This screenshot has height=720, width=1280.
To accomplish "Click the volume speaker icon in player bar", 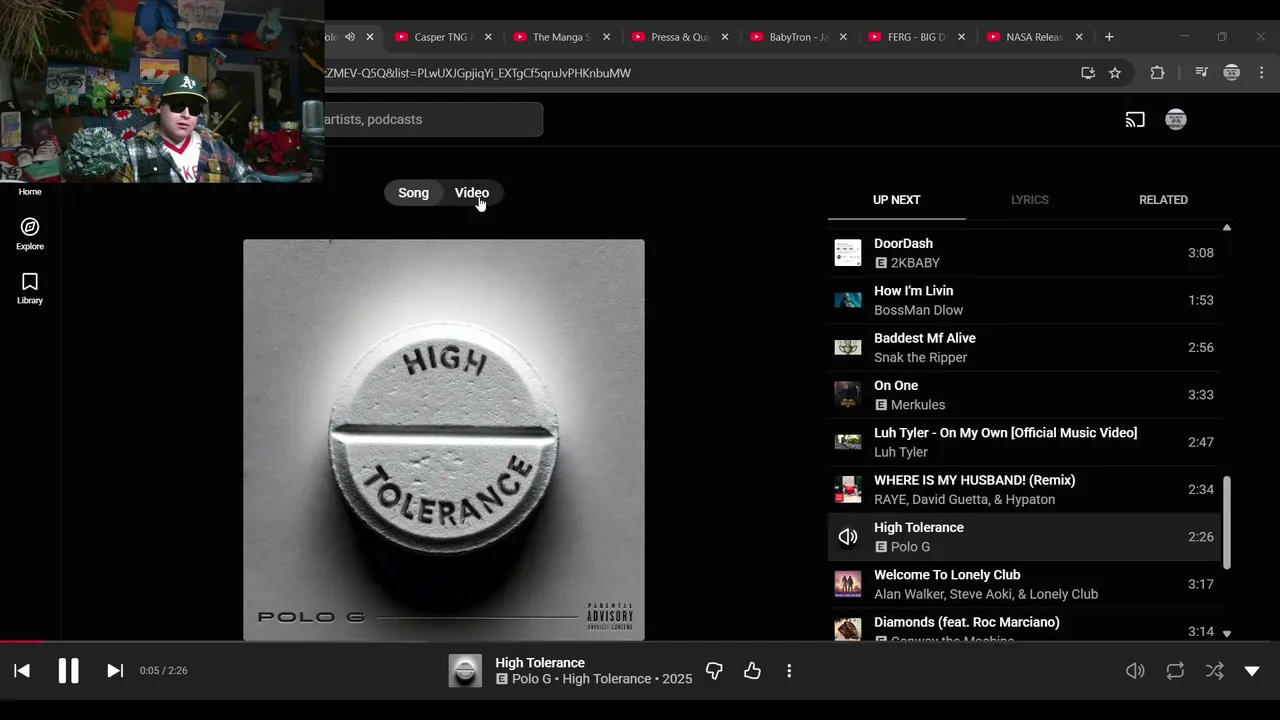I will click(x=1135, y=671).
